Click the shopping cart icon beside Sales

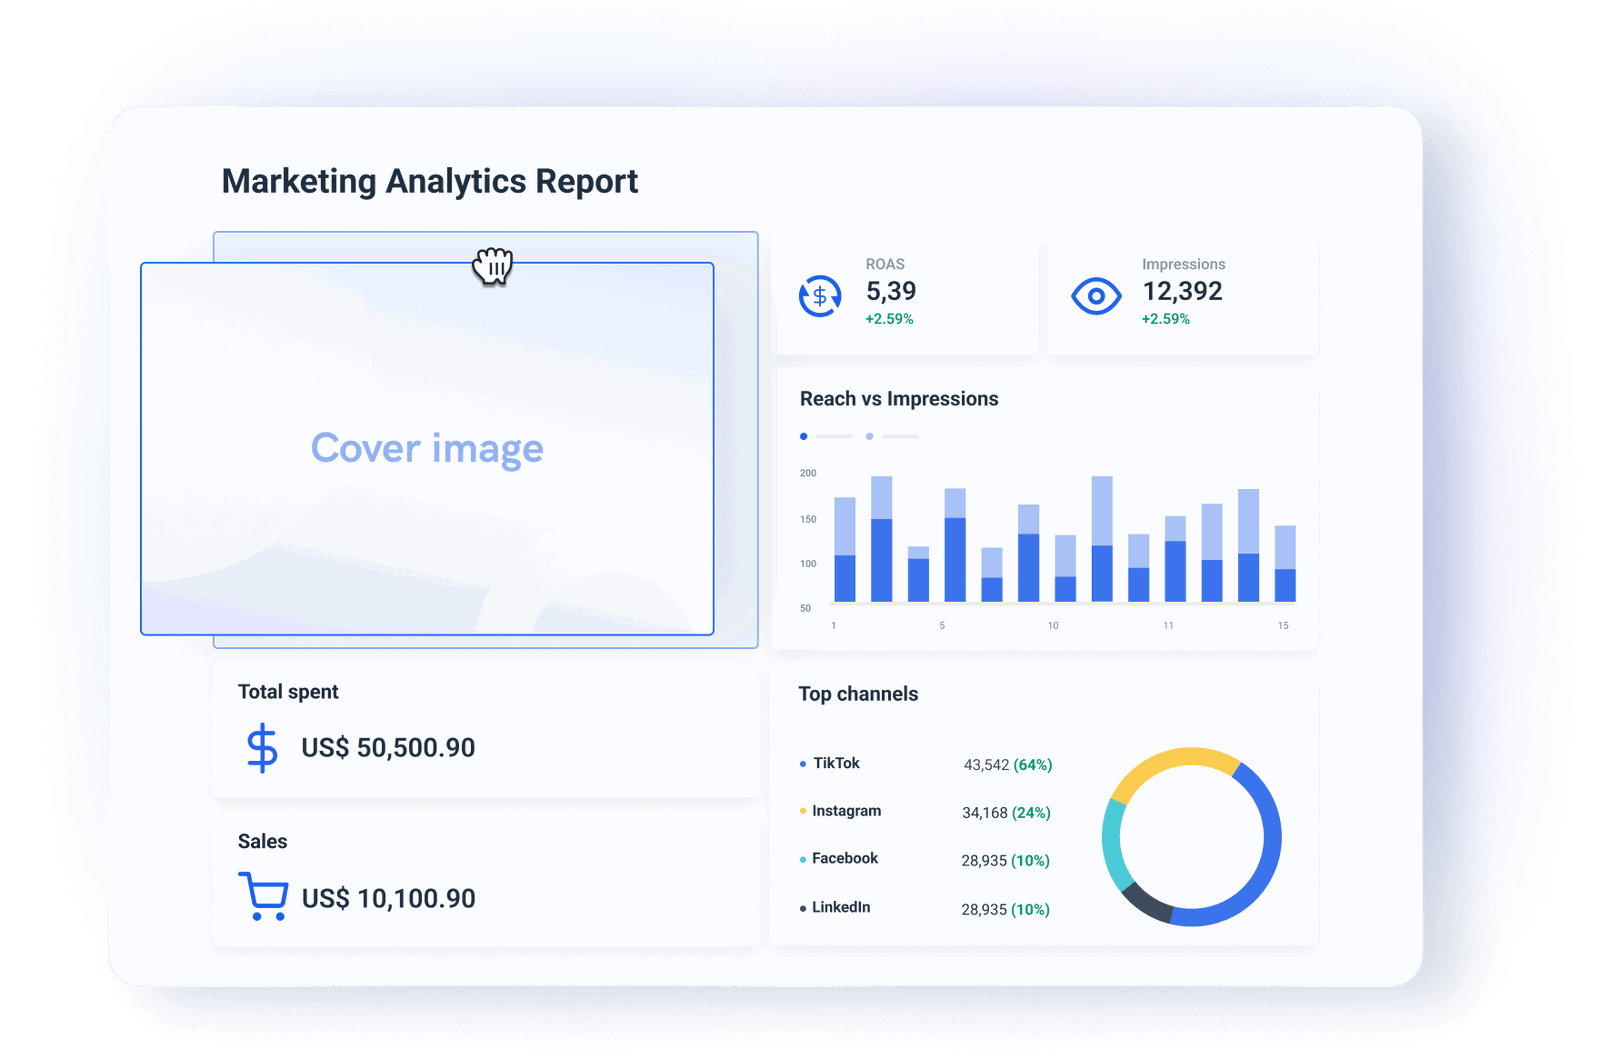click(262, 897)
